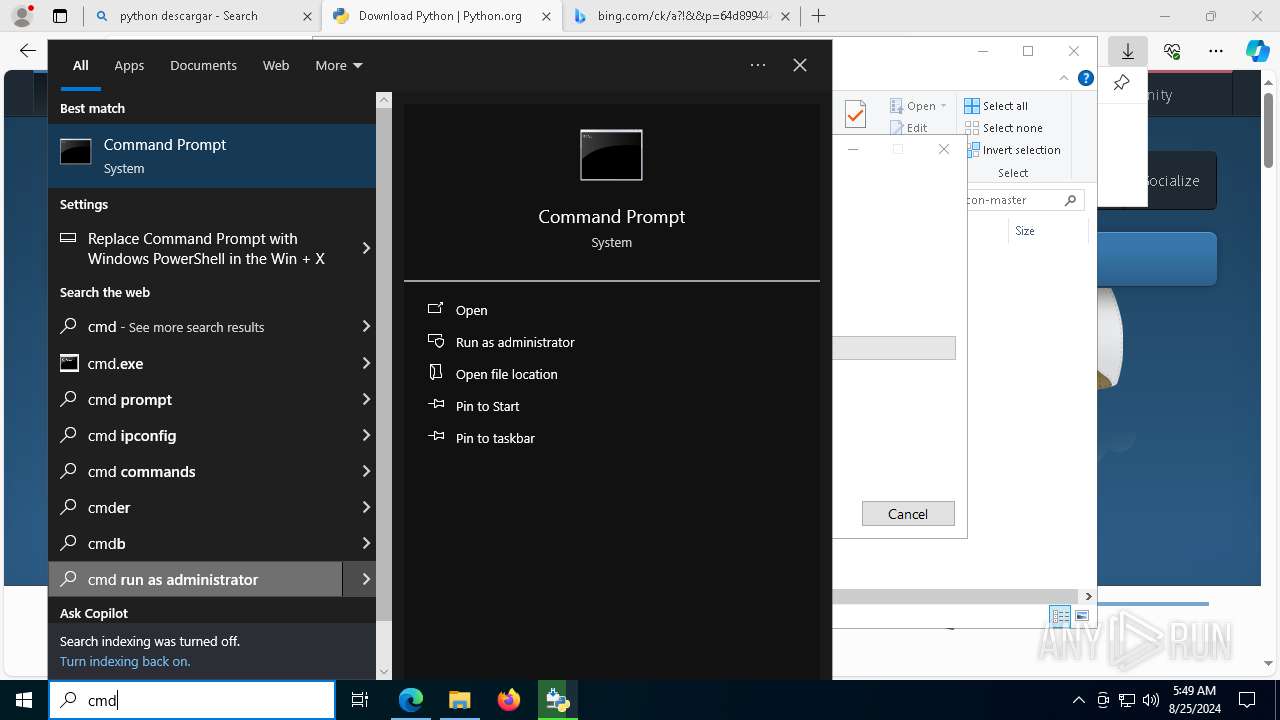Open Edge downloads icon

point(1127,51)
